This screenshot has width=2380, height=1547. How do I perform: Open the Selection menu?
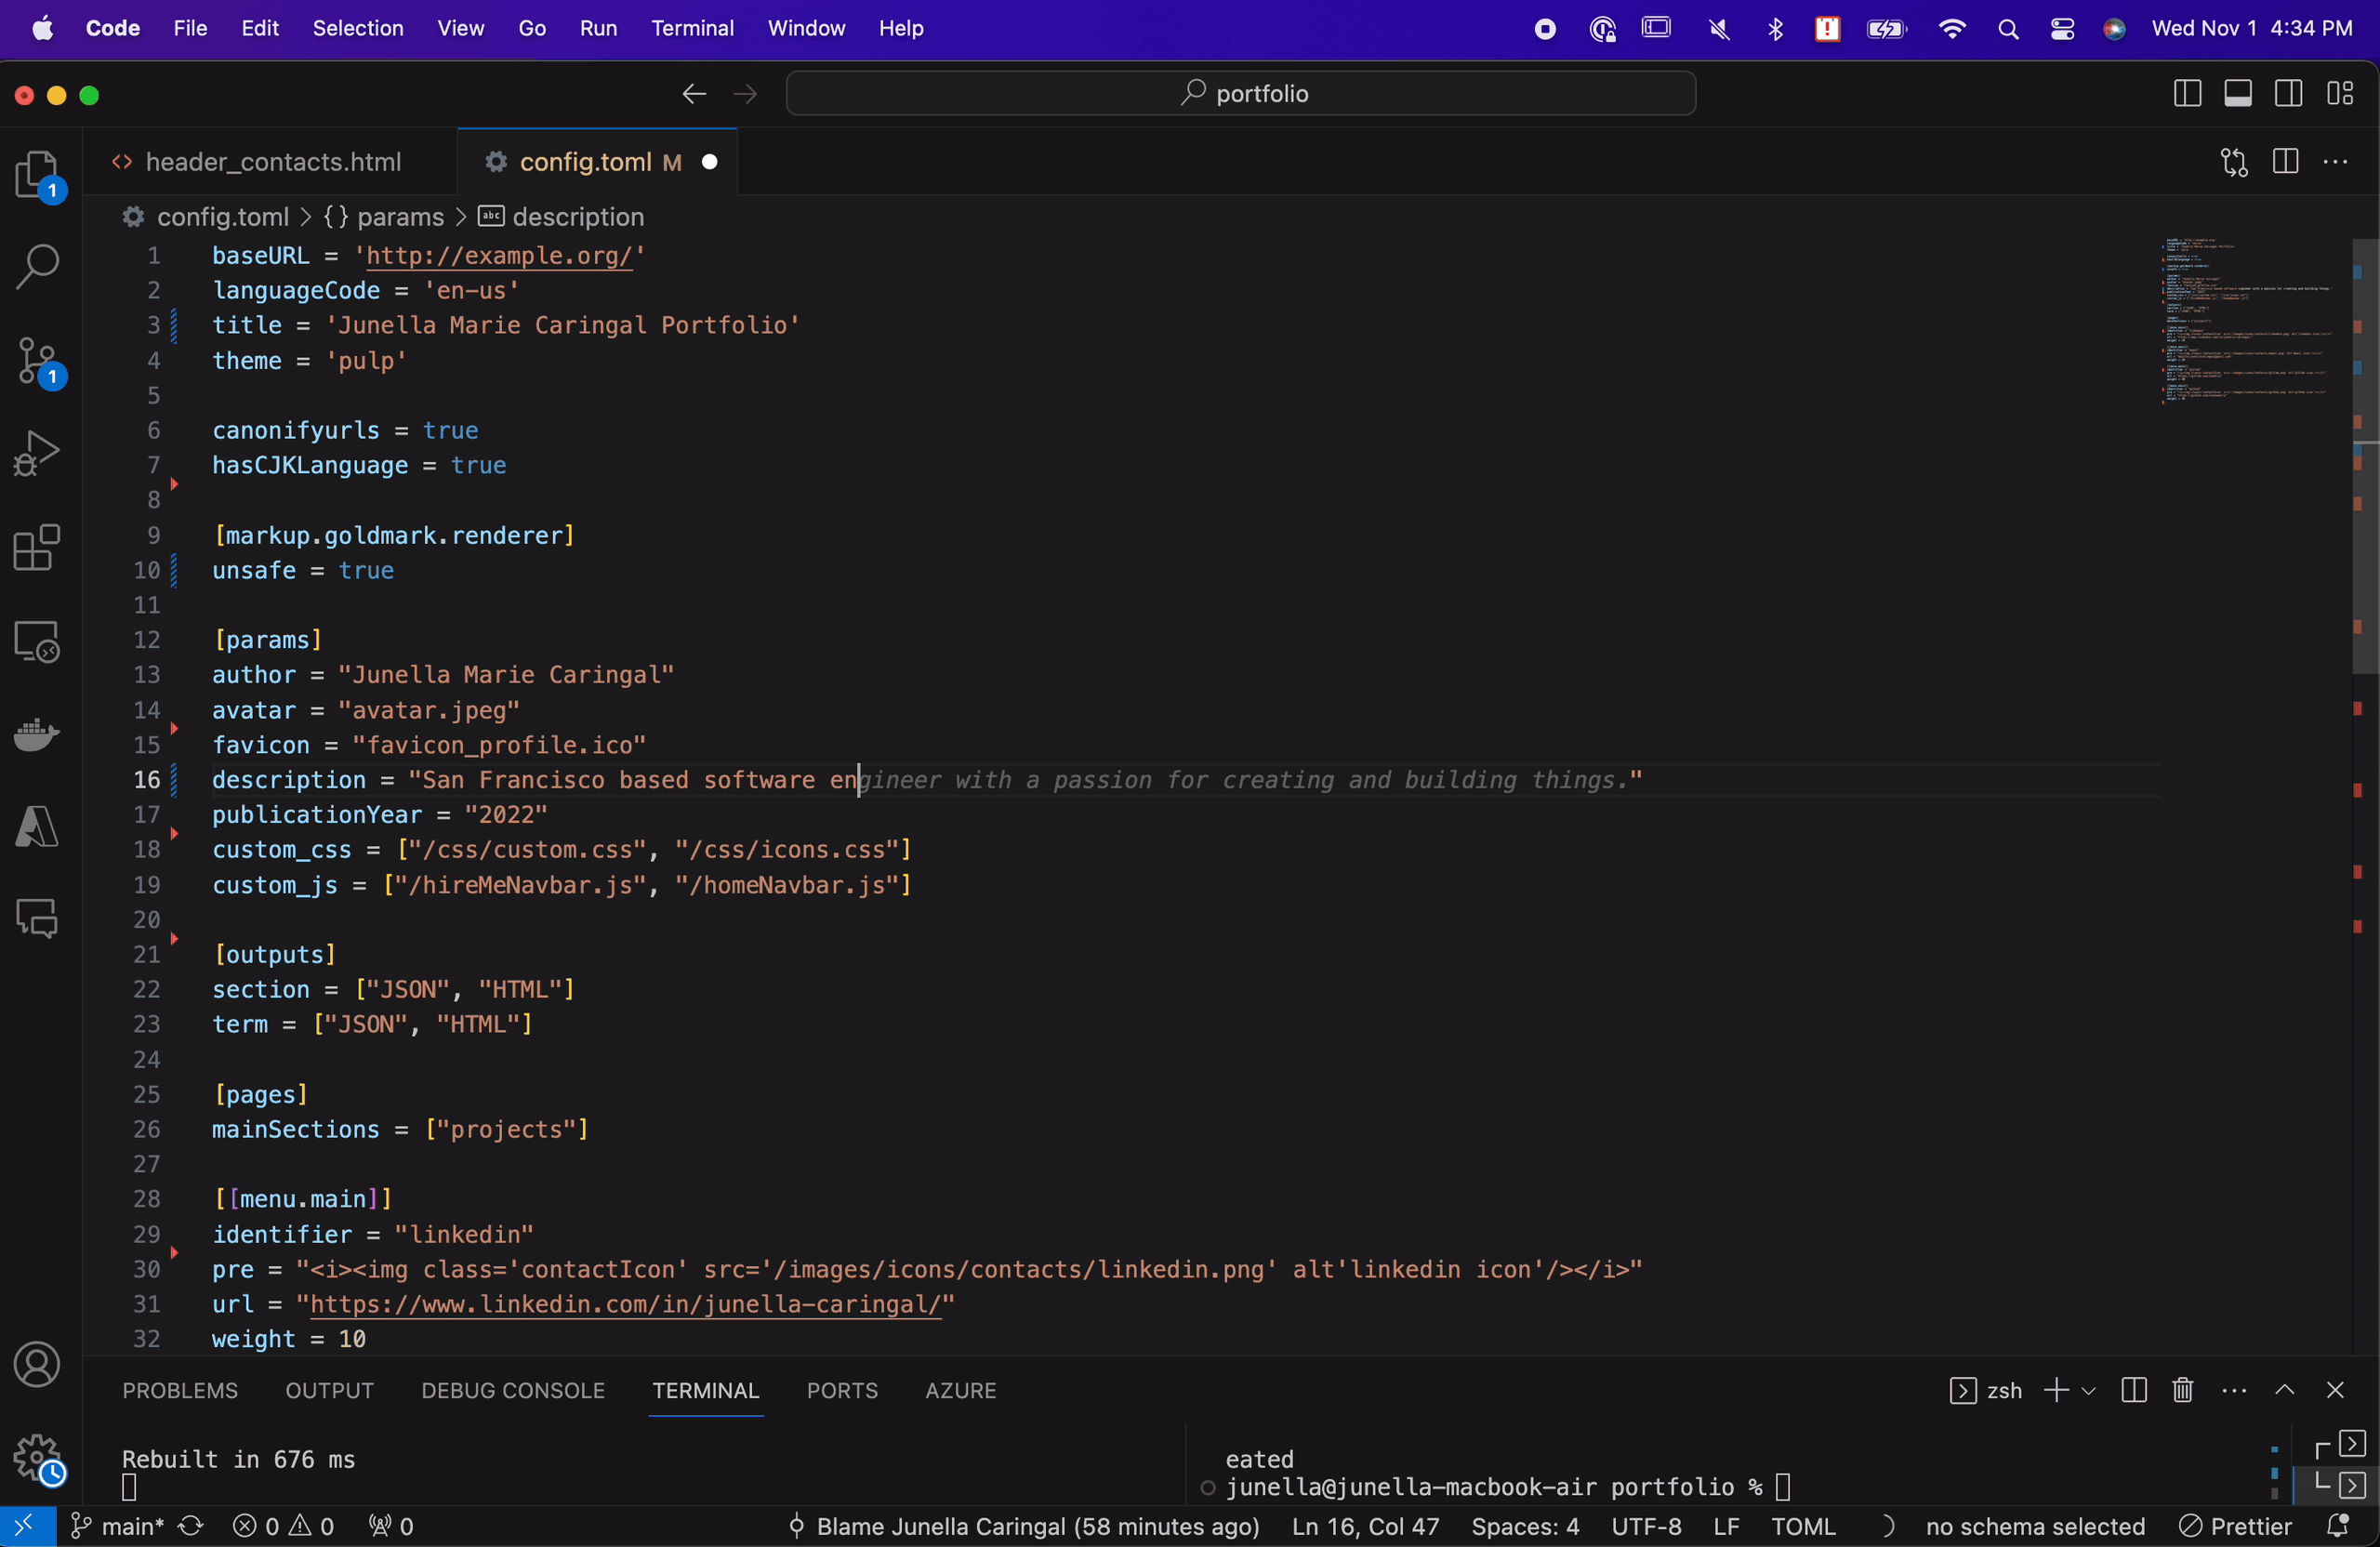[358, 29]
